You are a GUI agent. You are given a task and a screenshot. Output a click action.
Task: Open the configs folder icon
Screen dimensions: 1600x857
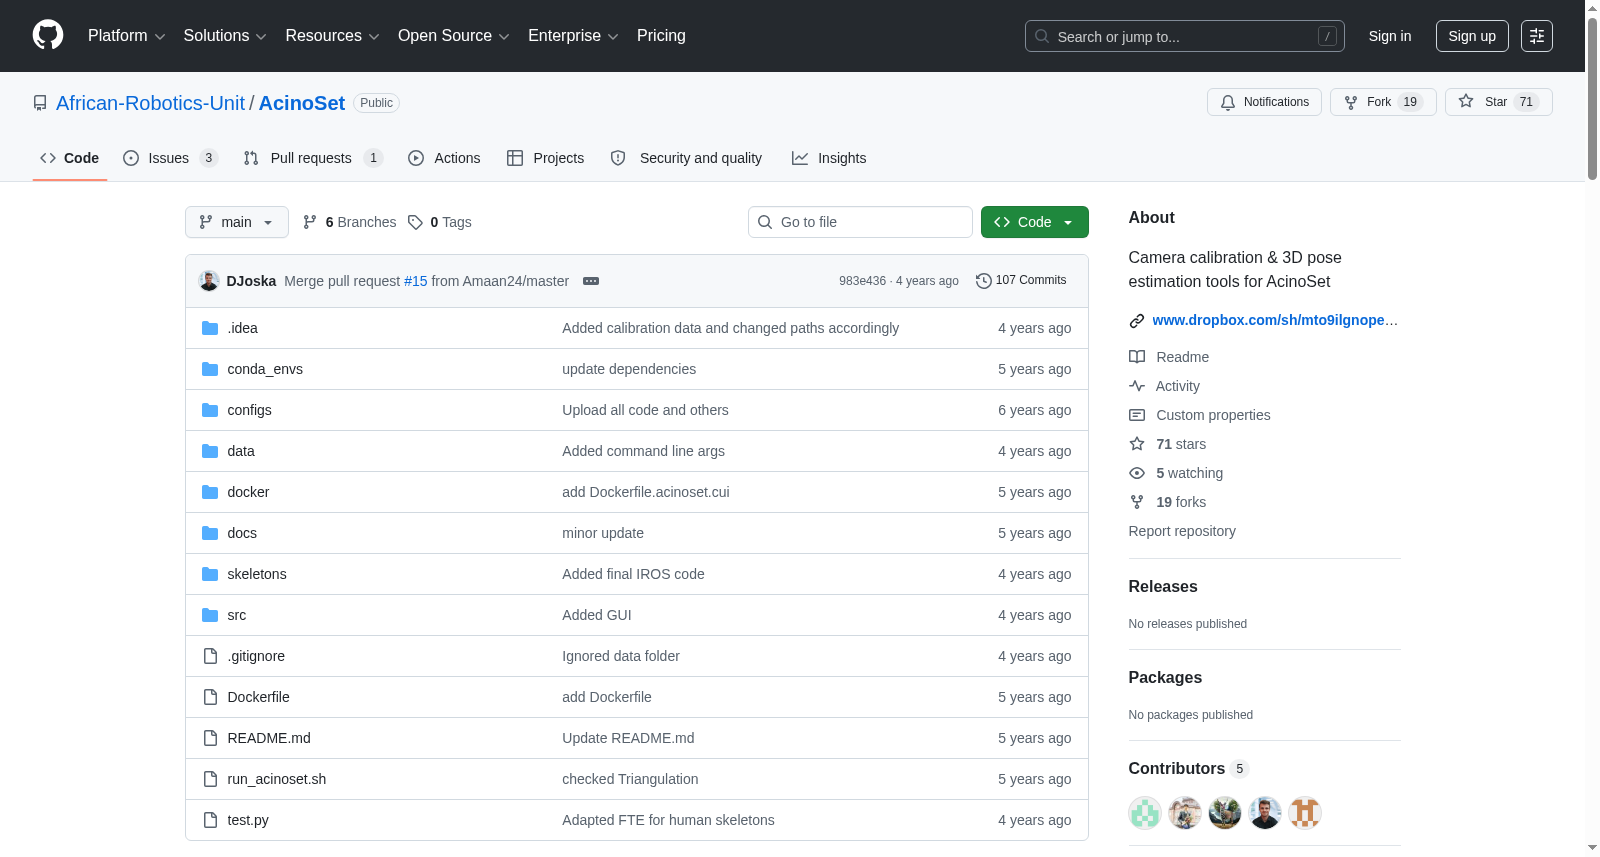click(x=210, y=410)
